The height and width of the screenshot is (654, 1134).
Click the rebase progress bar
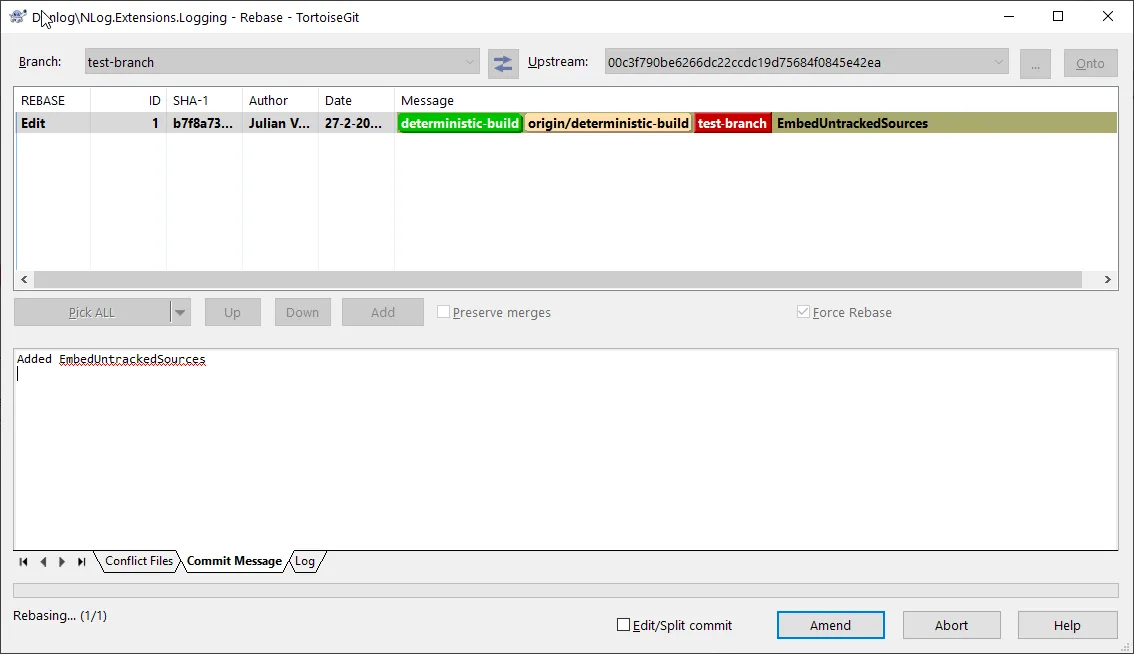tap(566, 590)
